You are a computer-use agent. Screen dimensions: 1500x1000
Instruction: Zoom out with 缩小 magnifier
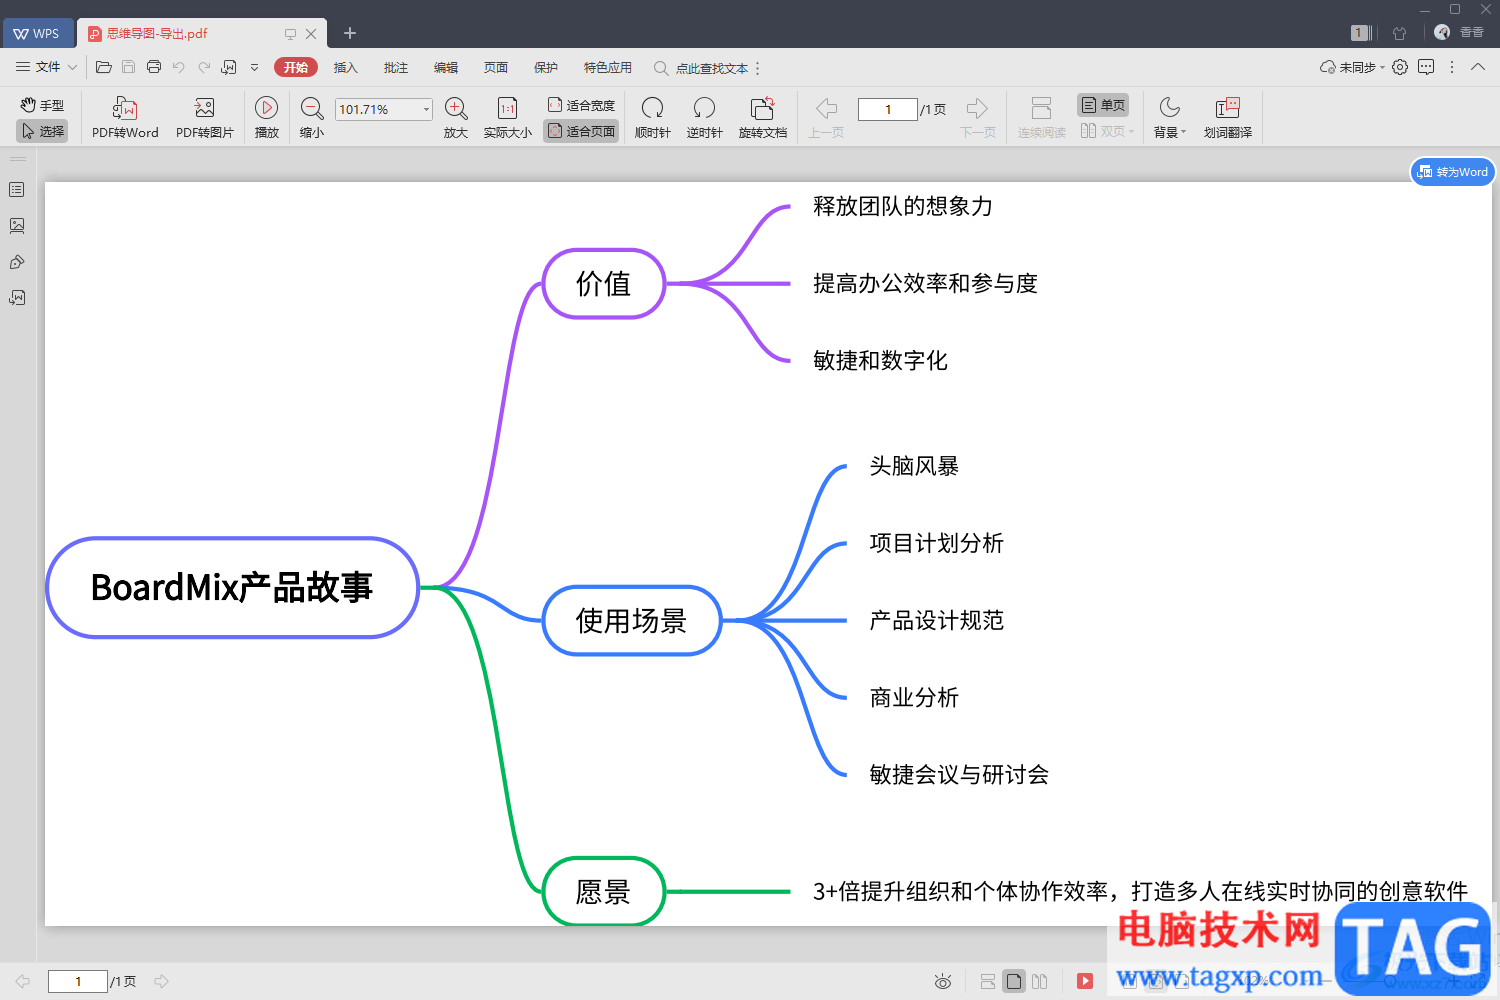point(312,118)
